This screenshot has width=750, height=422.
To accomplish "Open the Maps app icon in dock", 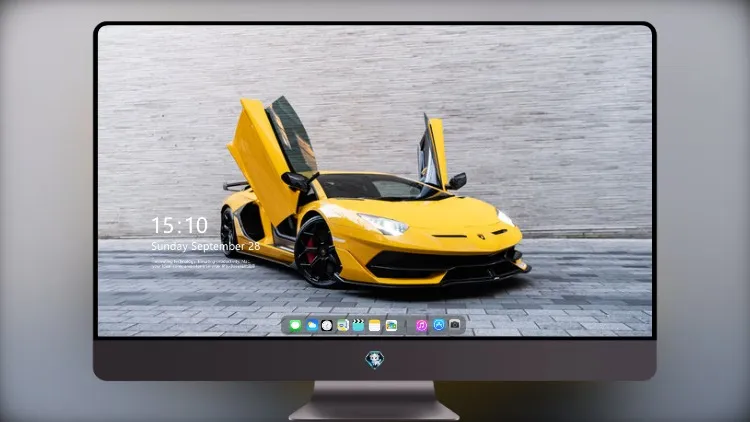I will pos(343,325).
